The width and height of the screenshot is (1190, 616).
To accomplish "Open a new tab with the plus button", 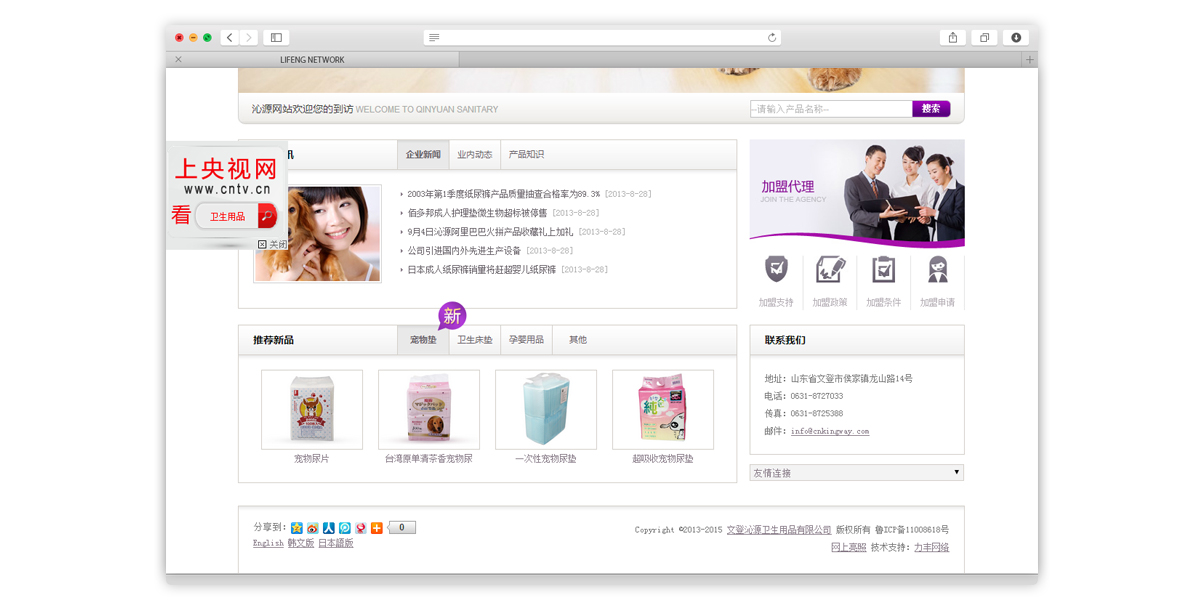I will coord(1029,60).
